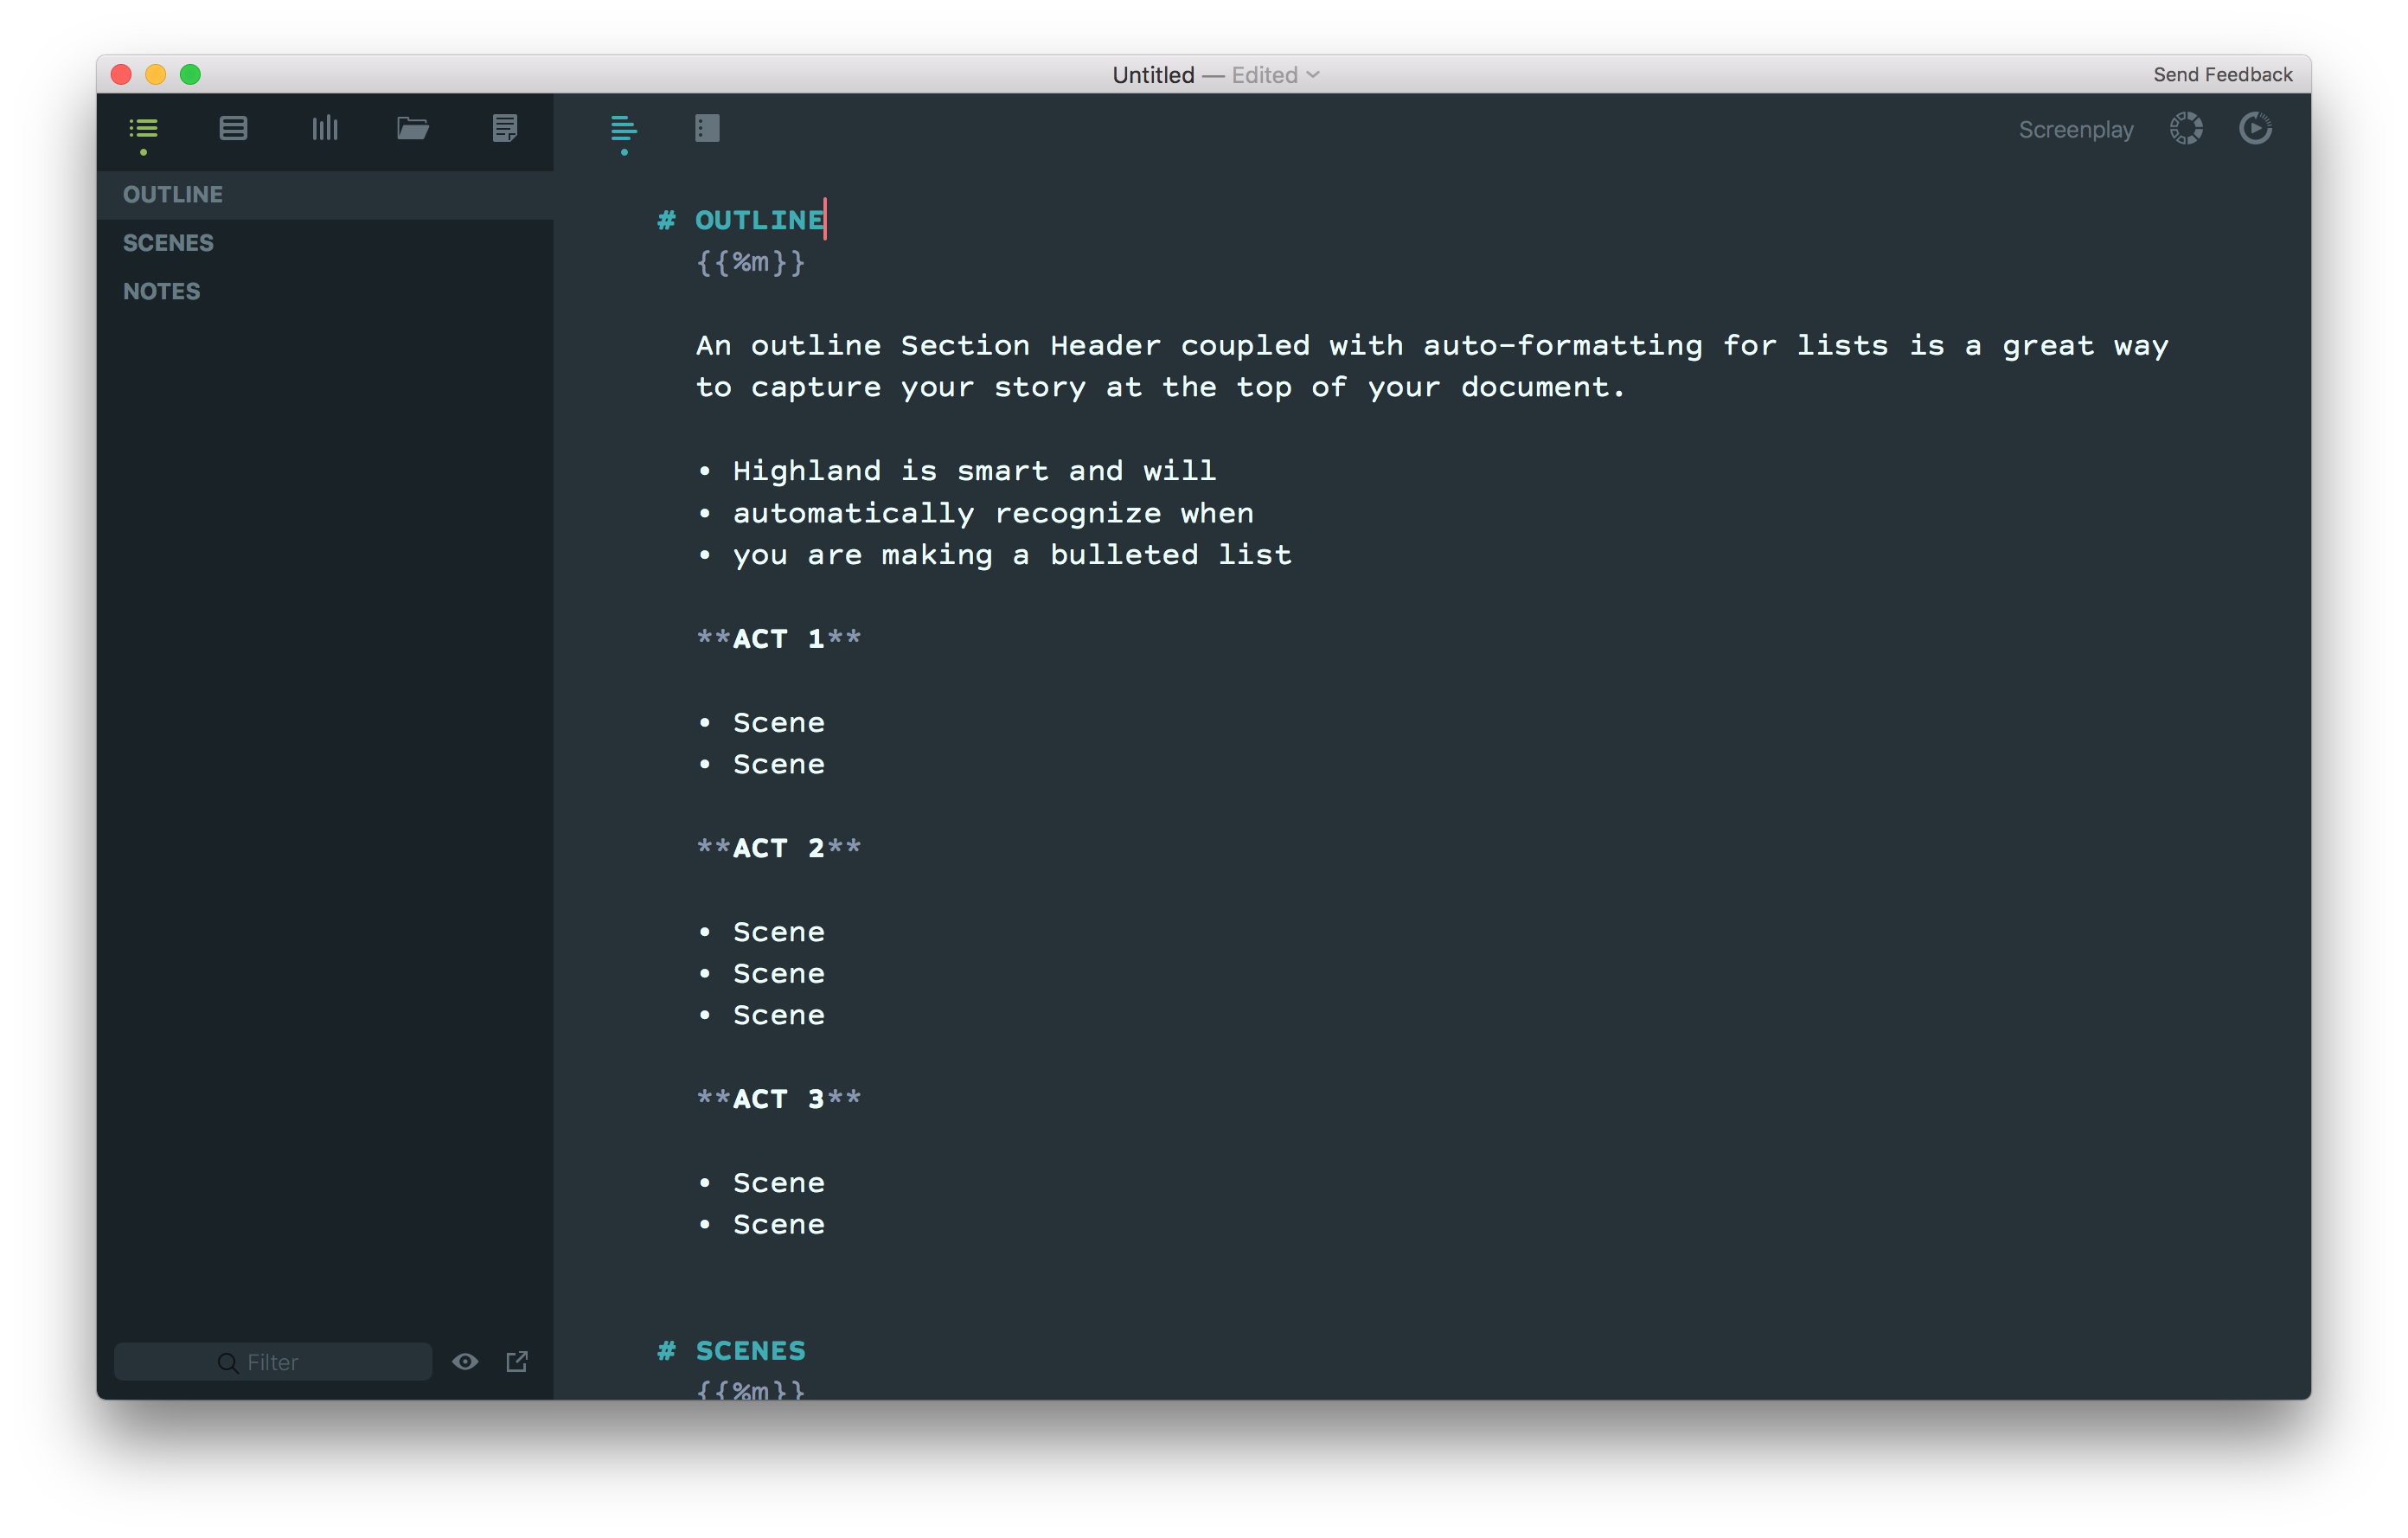The height and width of the screenshot is (1538, 2408).
Task: Click the Untitled document title menu
Action: click(x=1153, y=75)
